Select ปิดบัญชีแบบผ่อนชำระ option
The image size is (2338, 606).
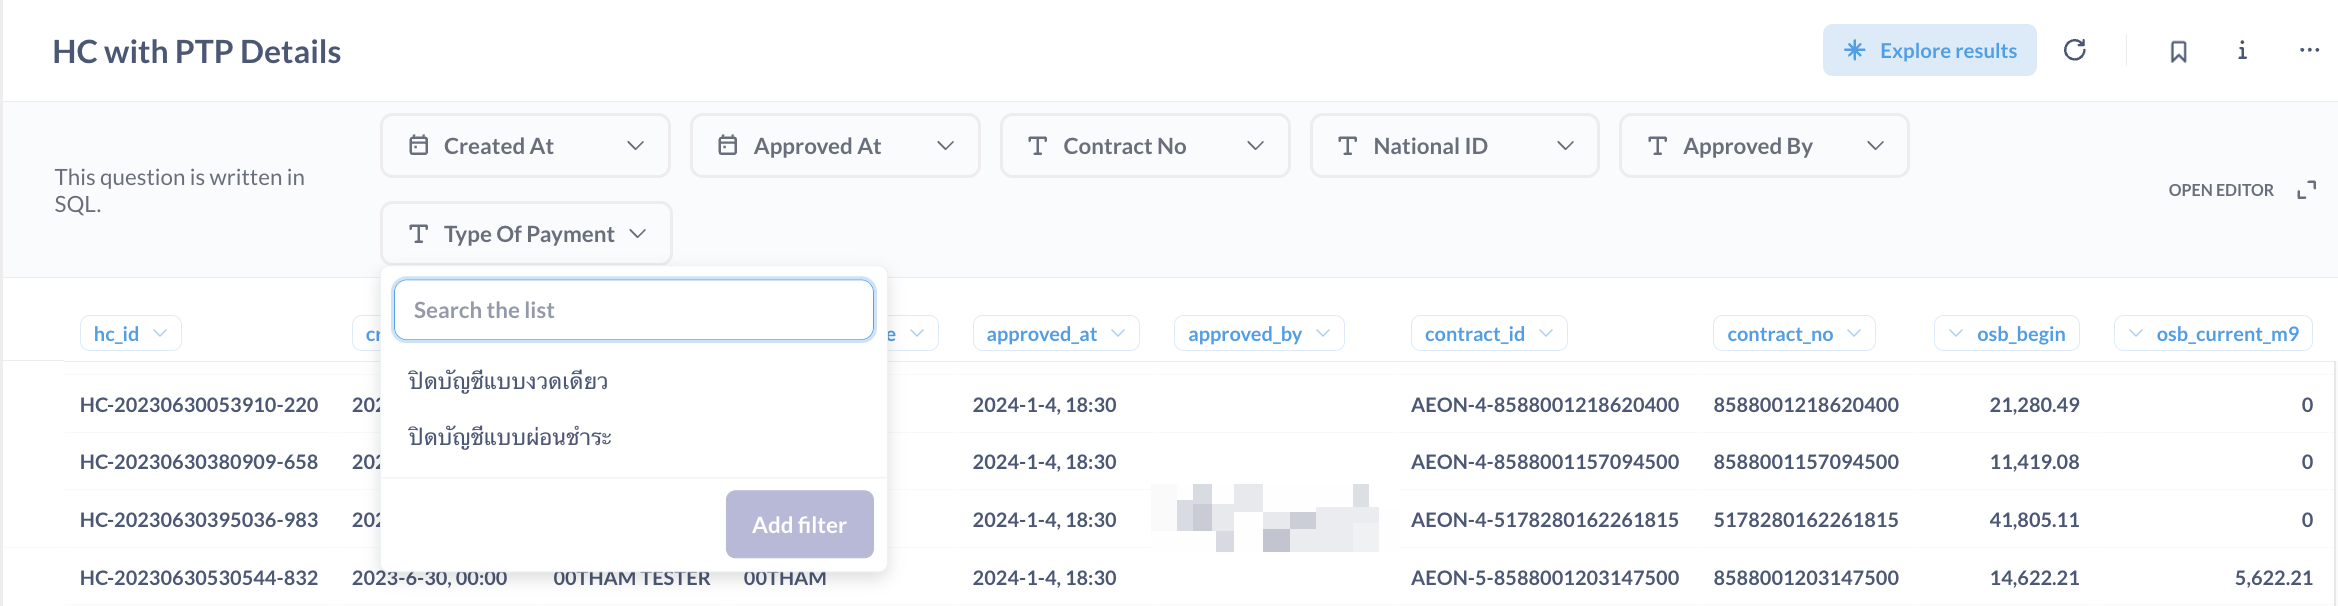(510, 437)
